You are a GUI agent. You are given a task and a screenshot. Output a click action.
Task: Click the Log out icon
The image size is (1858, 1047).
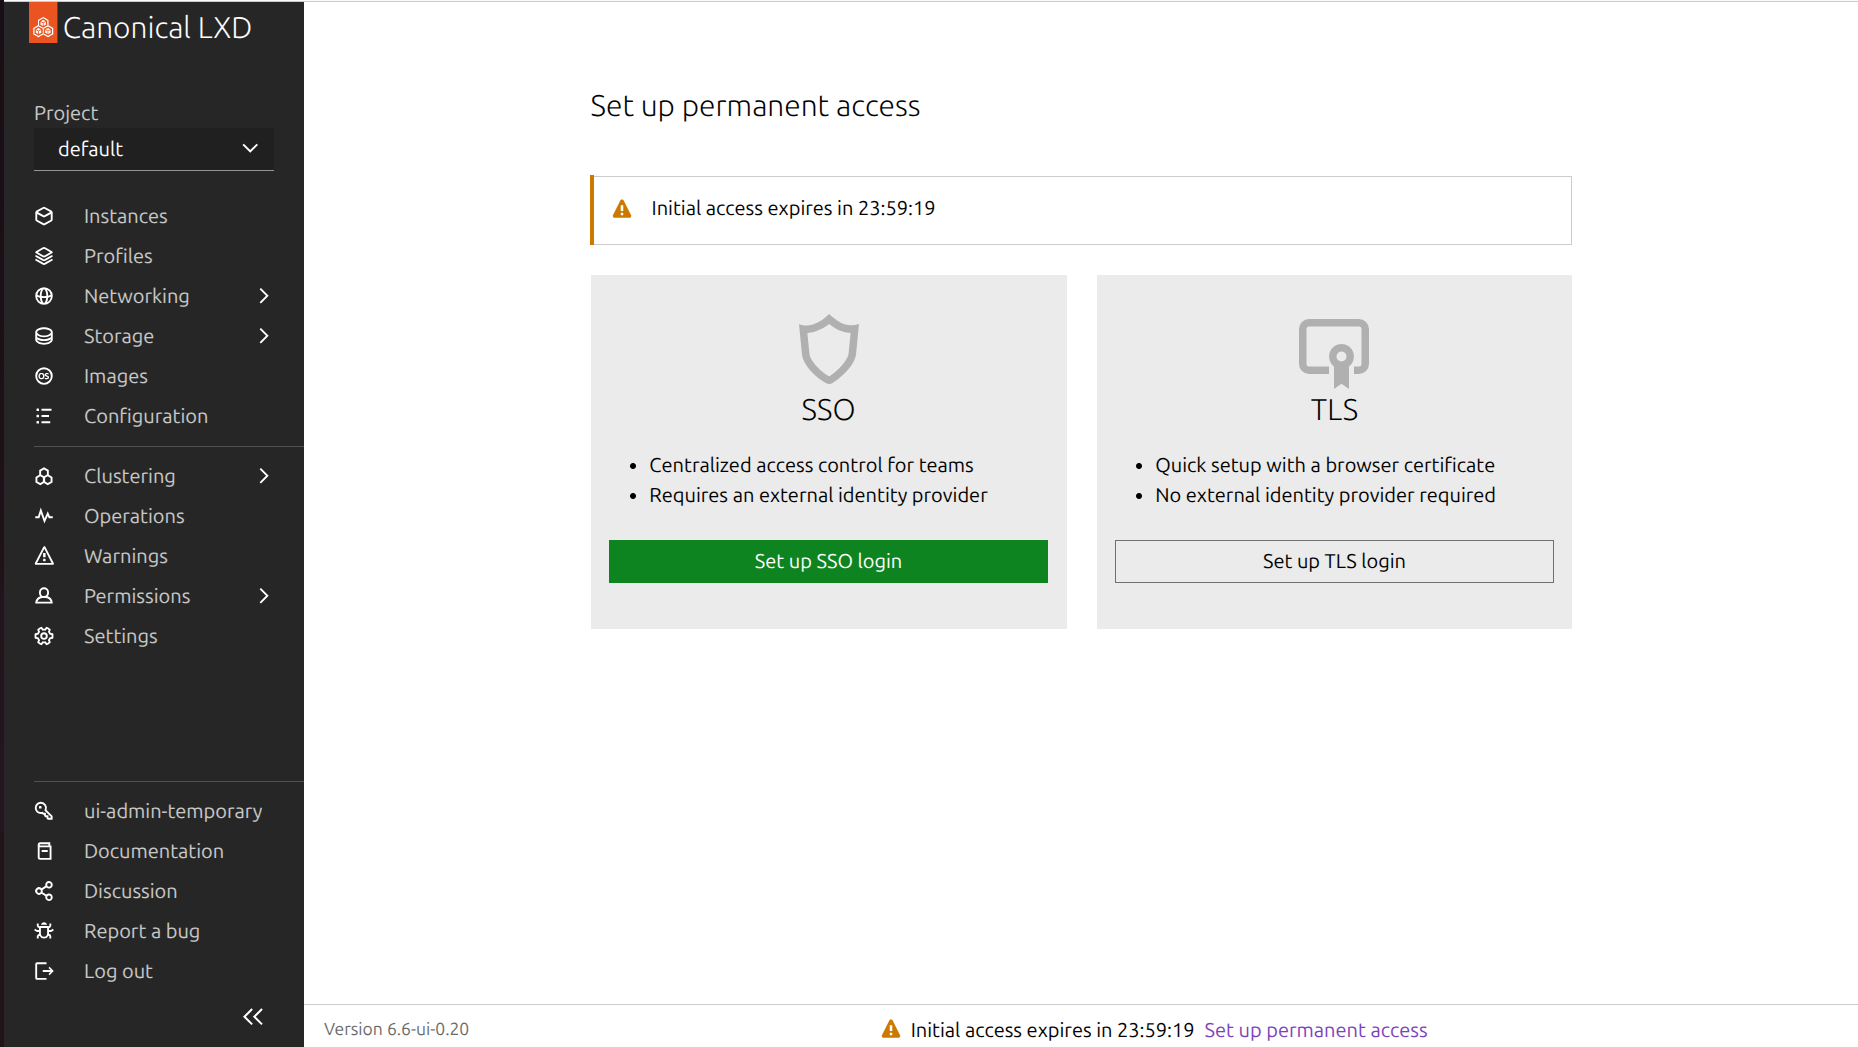point(44,971)
